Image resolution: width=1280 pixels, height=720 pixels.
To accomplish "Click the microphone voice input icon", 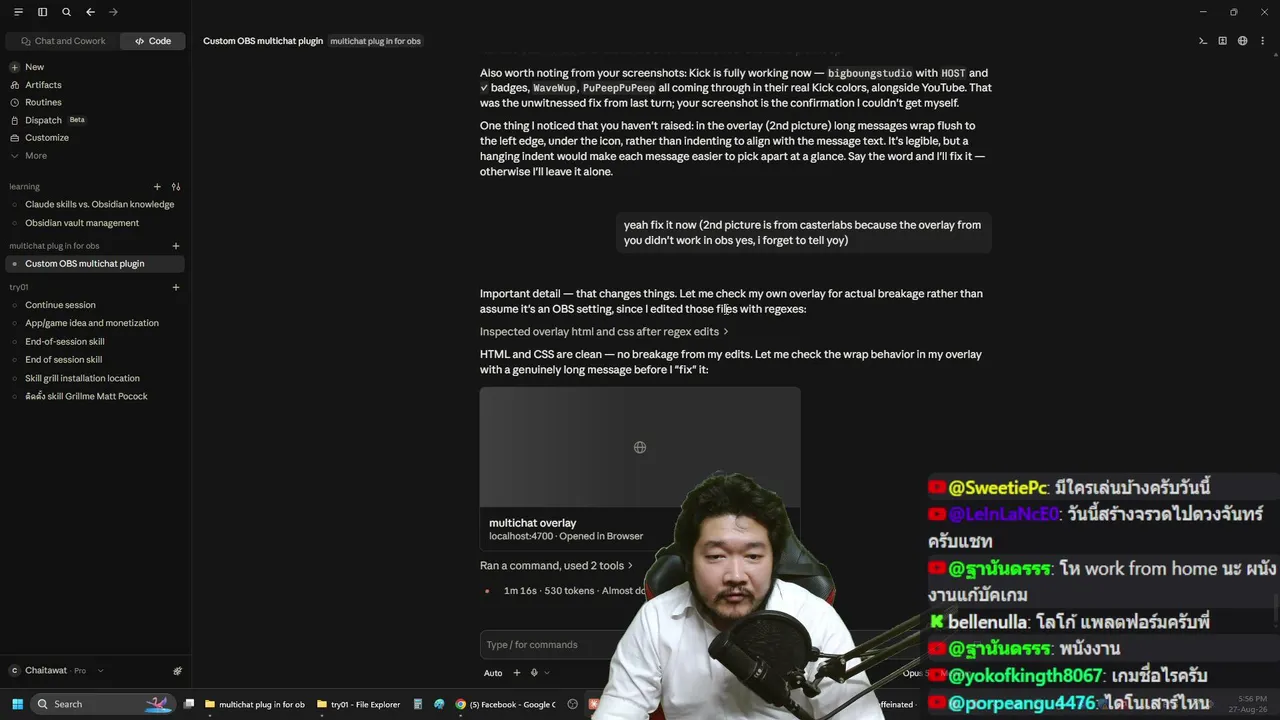I will coord(534,673).
